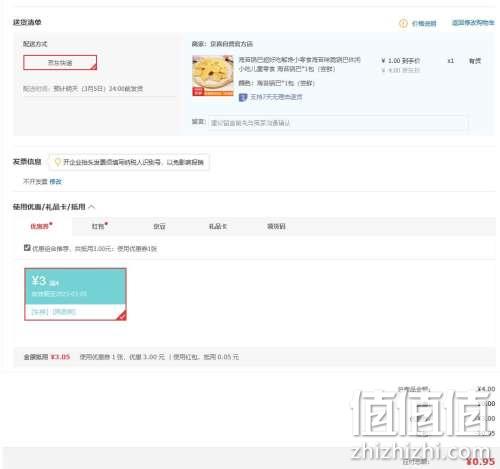Click the 7-day no-reason return badge icon
Viewport: 500px width, 469px height.
243,97
